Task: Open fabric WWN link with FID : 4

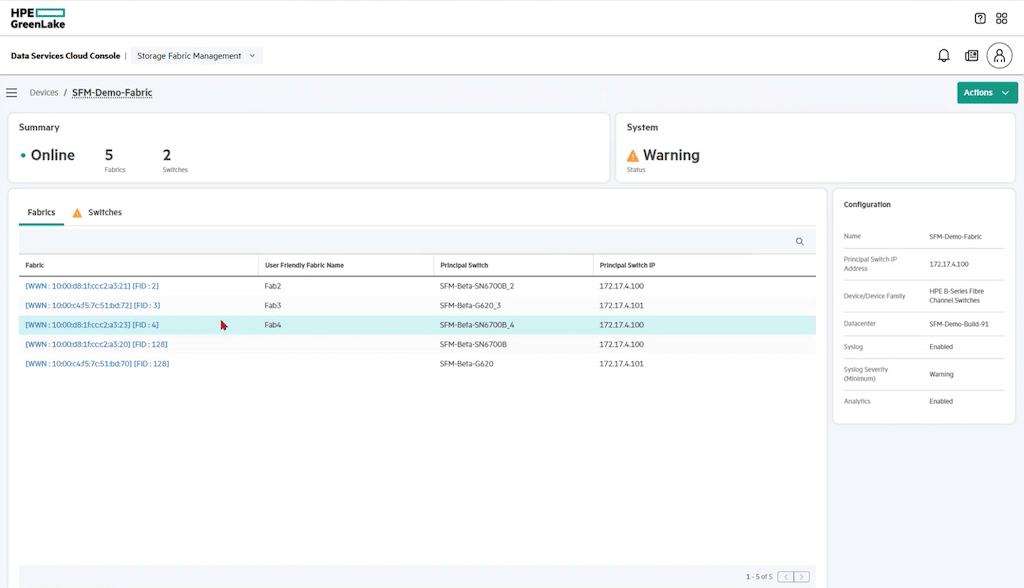Action: click(91, 325)
